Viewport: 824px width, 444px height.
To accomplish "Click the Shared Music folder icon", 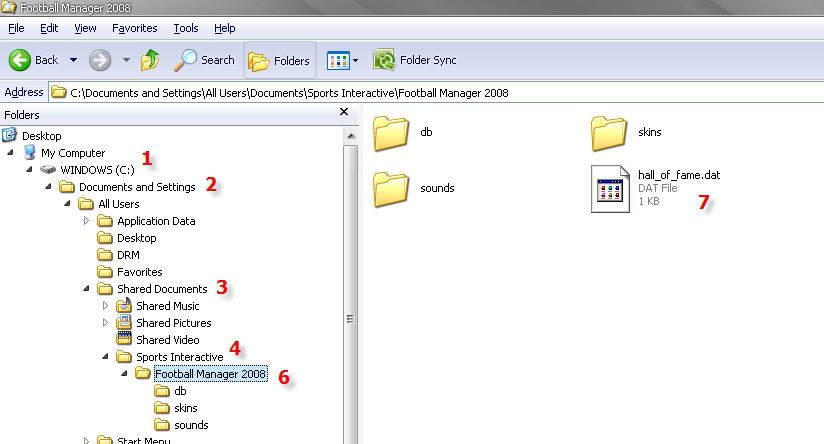I will click(123, 305).
